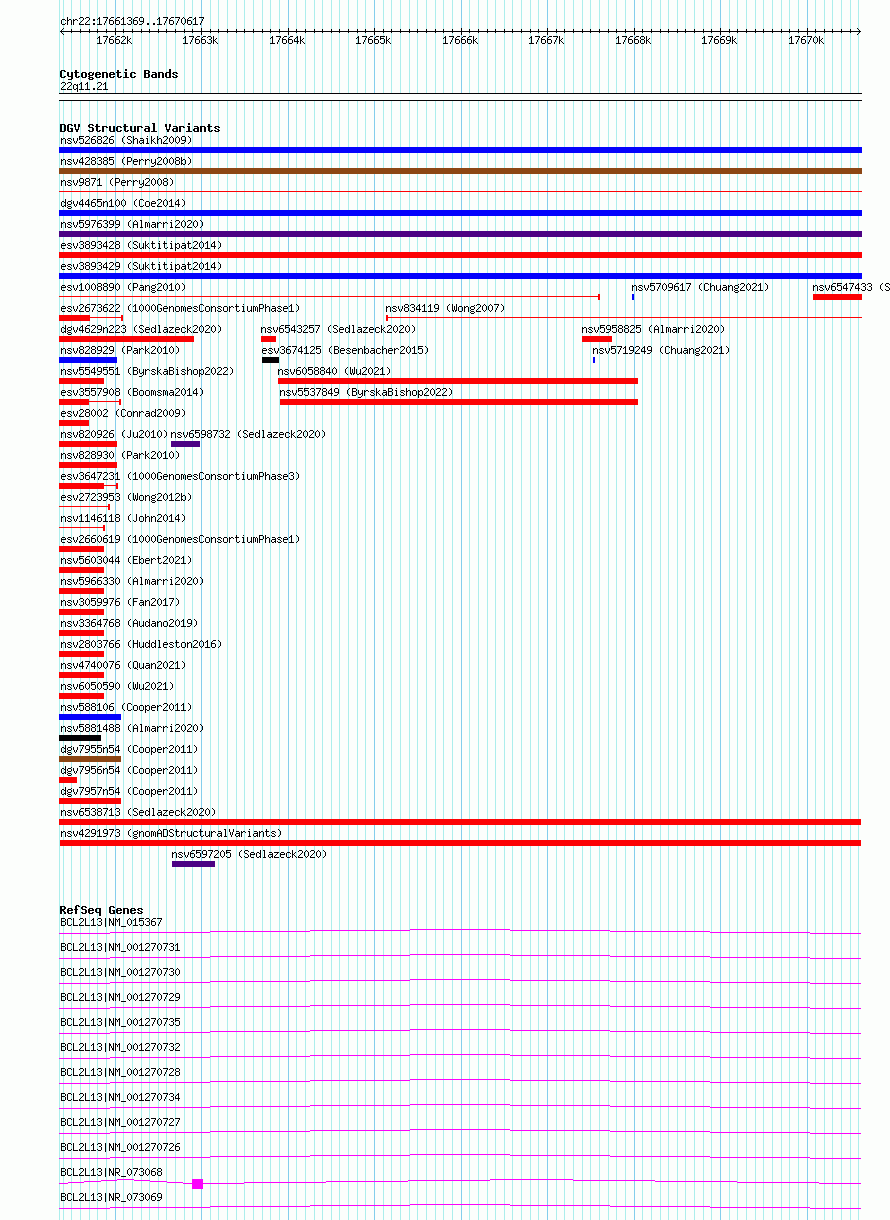Open variant nsv9871 (Perry2008)
The height and width of the screenshot is (1220, 890).
pyautogui.click(x=117, y=182)
